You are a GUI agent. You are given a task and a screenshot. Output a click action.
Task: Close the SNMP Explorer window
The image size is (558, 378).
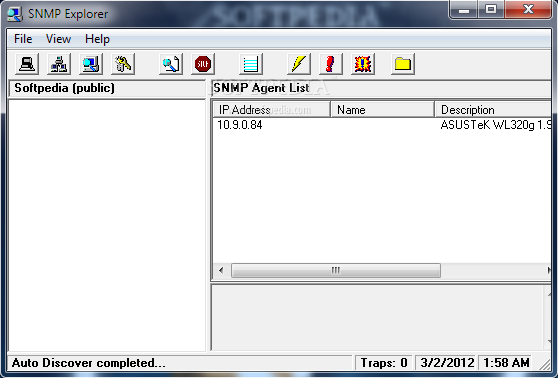click(528, 10)
